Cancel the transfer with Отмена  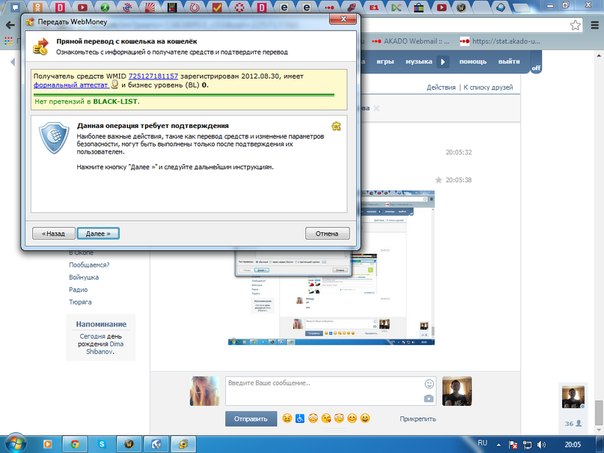point(327,233)
